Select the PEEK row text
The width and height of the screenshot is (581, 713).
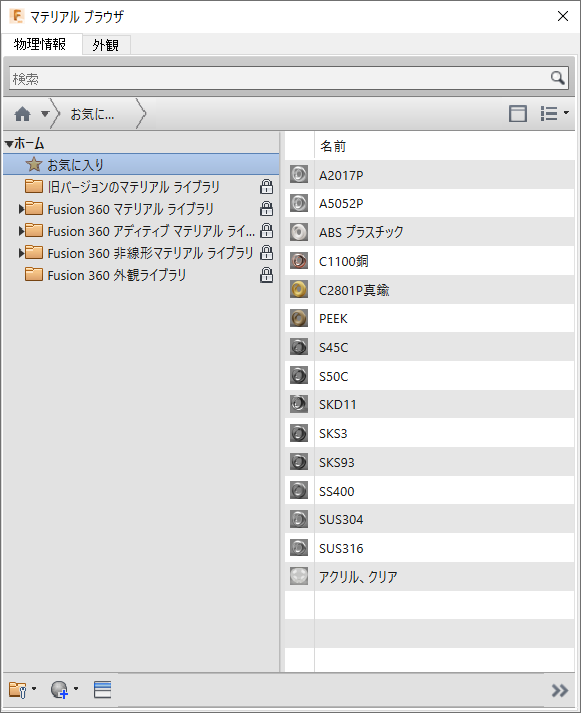point(333,318)
